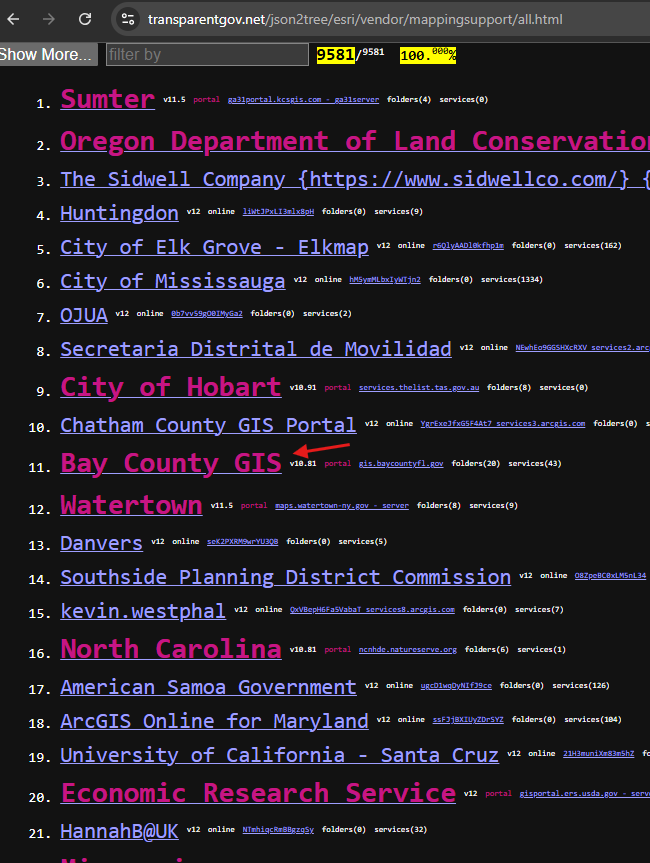
Task: Open the O8ZpeBC0xLM5nL34 link
Action: tap(610, 576)
